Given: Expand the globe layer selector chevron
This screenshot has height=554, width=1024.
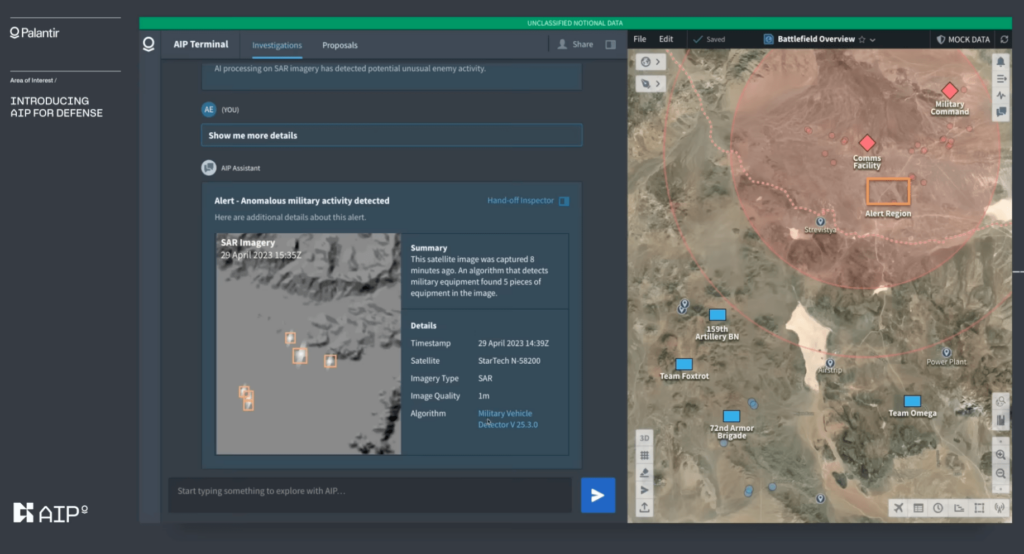Looking at the screenshot, I should [659, 62].
